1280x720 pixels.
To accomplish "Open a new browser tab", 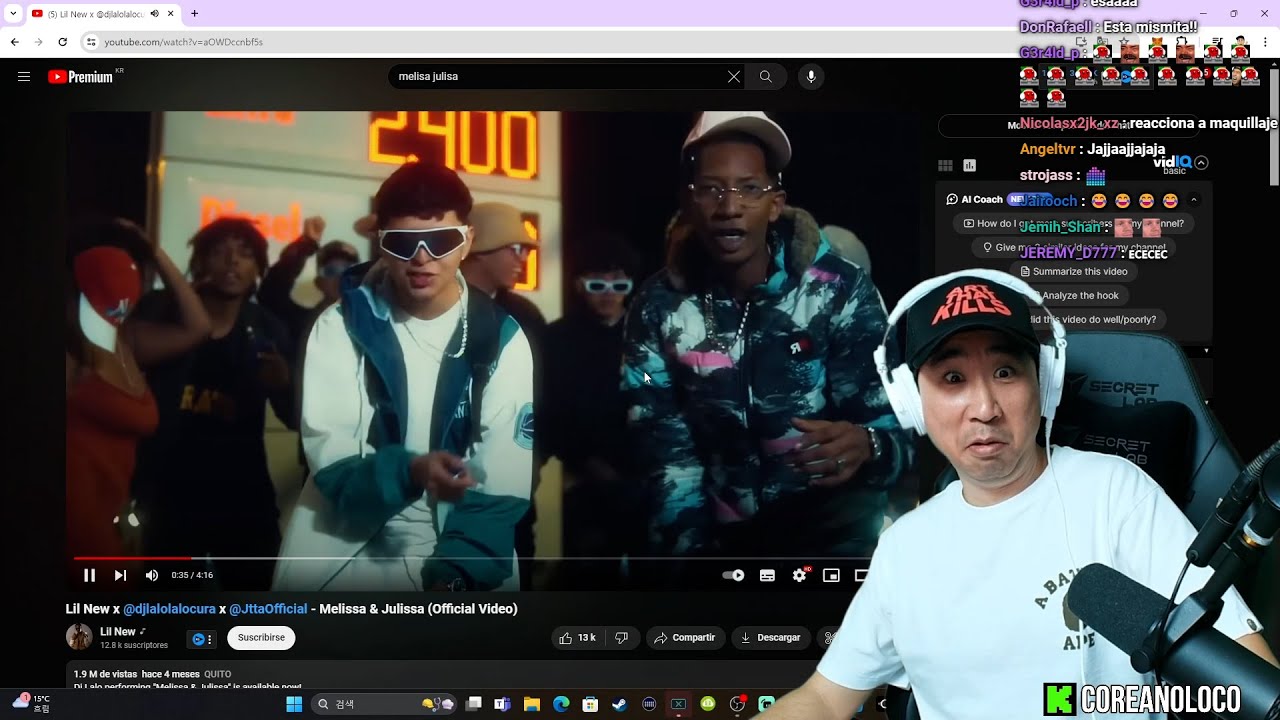I will pos(194,13).
